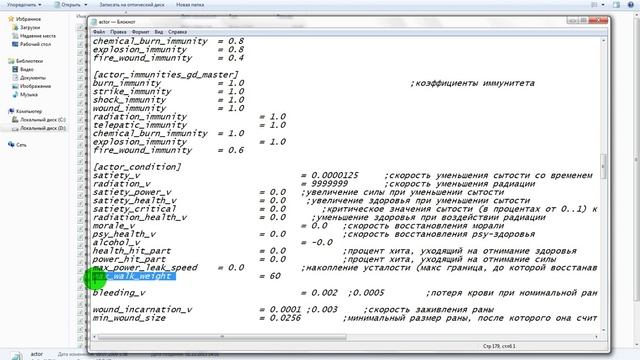
Task: Select Избранное in Explorer navigation pane
Action: point(28,19)
